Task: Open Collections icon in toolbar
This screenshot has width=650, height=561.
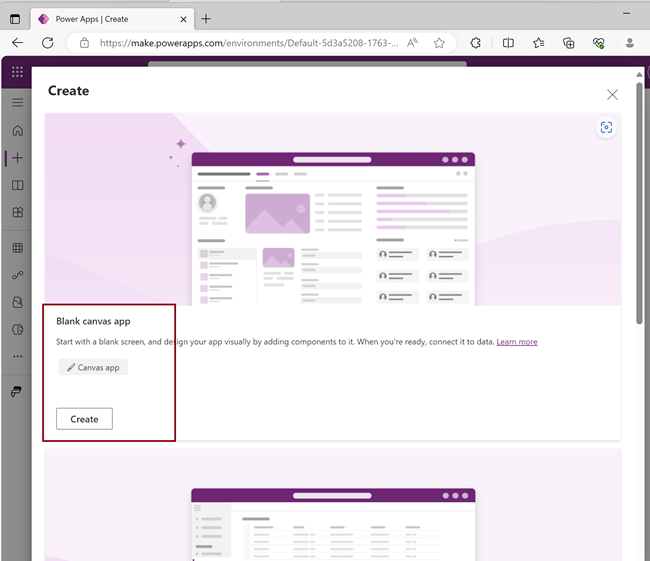Action: [x=569, y=43]
